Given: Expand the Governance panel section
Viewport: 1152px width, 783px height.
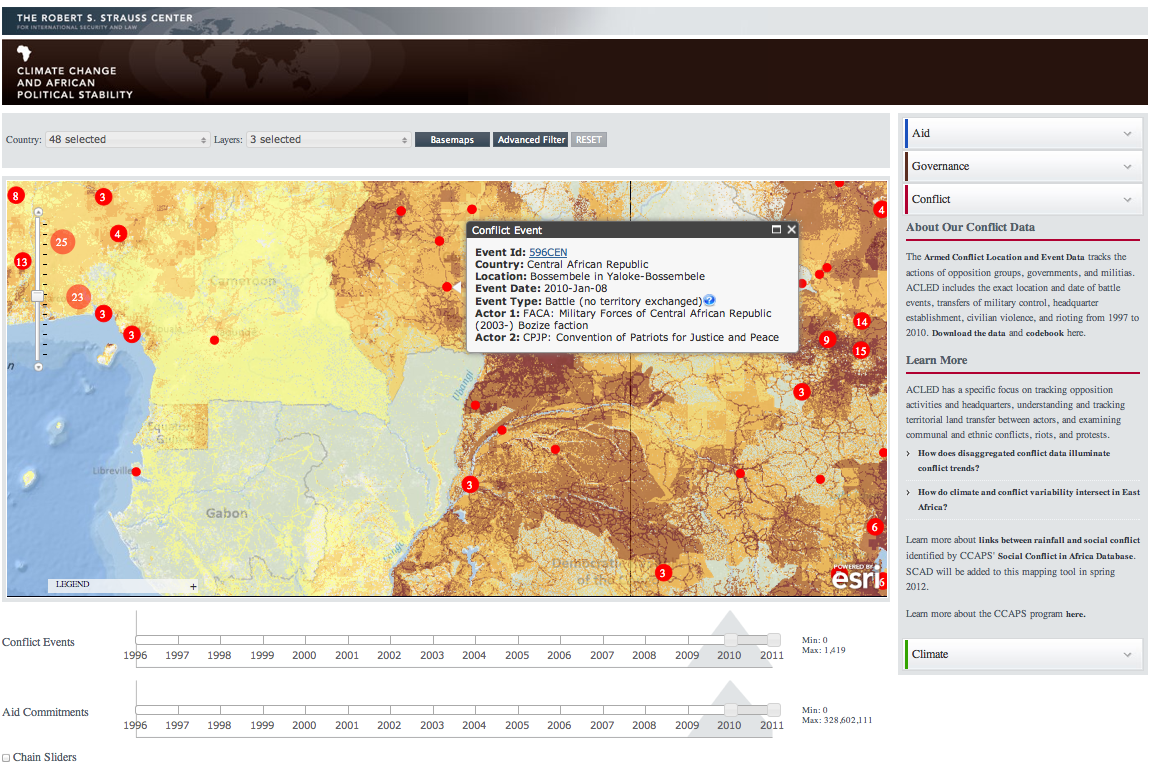Looking at the screenshot, I should (x=1023, y=166).
